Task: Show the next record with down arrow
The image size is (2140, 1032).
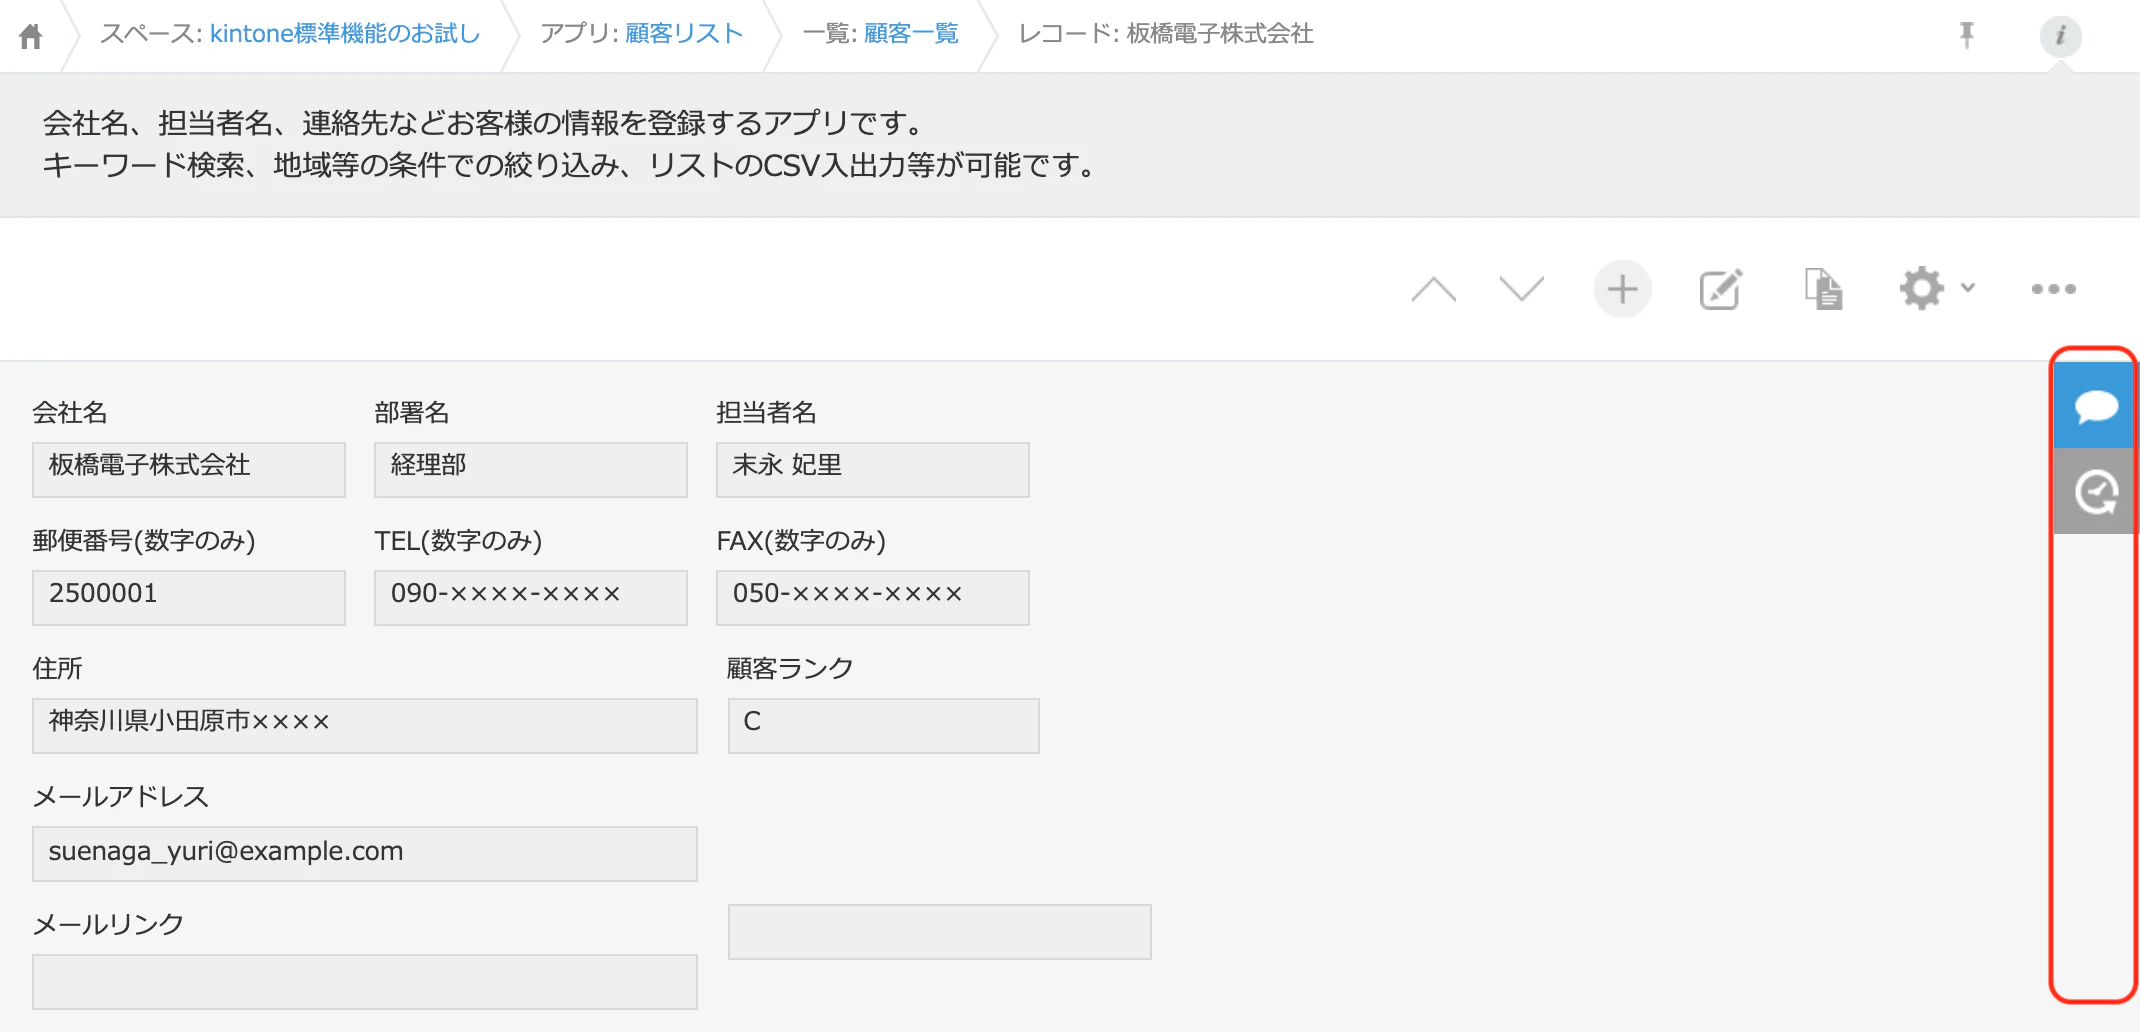Action: point(1522,289)
